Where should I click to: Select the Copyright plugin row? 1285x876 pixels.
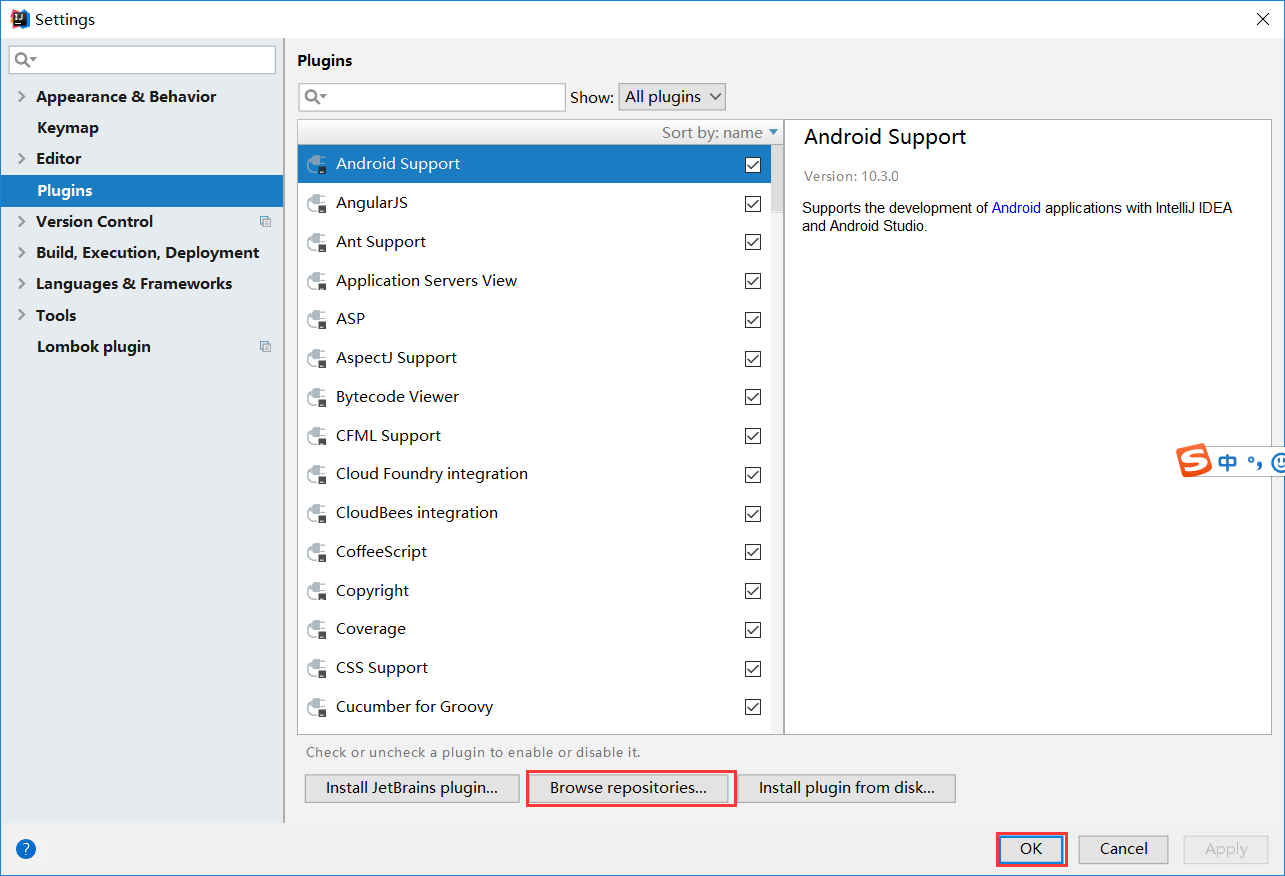[534, 592]
